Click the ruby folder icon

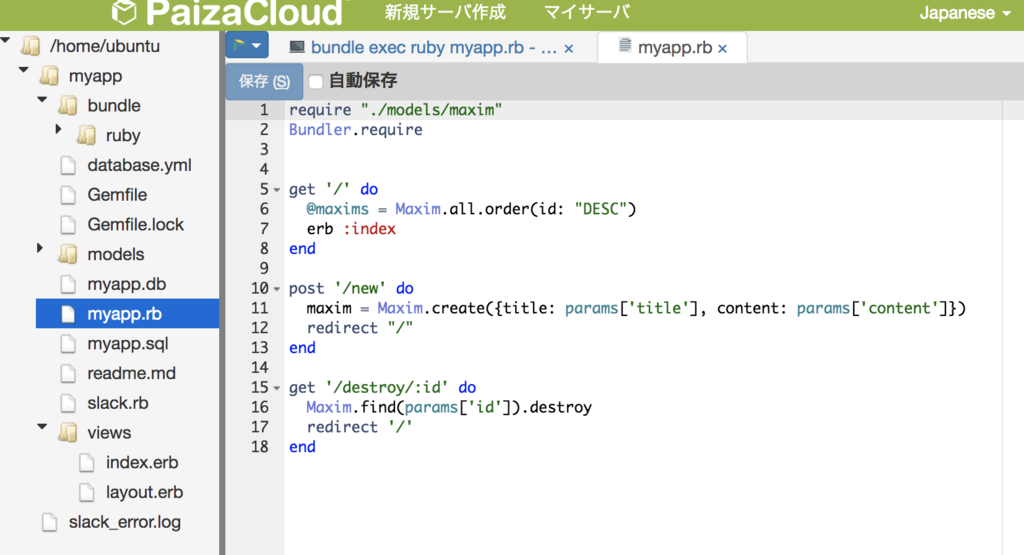coord(86,136)
